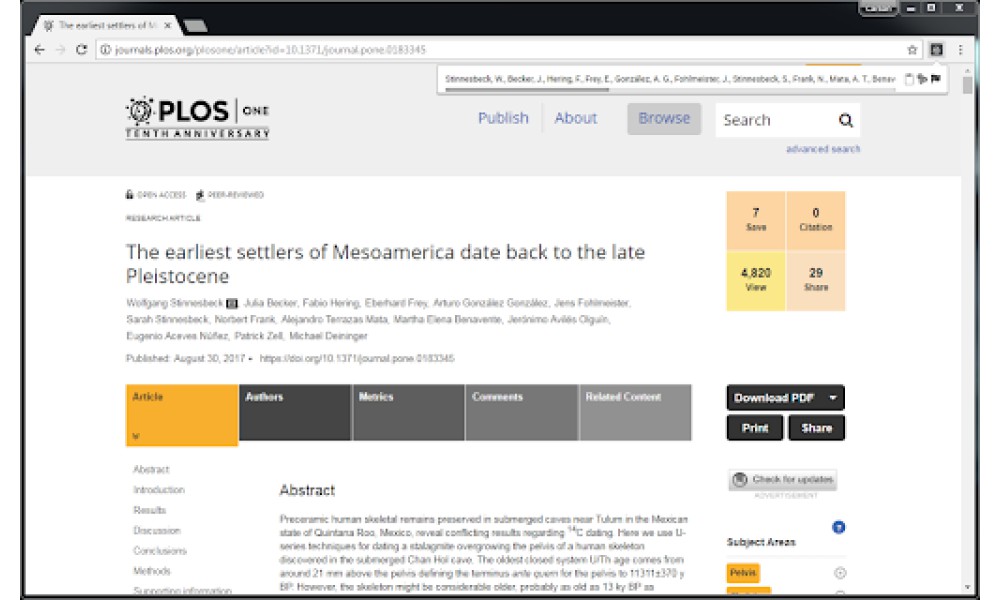Click the Pelvis subject tag
The image size is (1000, 600).
tap(743, 573)
